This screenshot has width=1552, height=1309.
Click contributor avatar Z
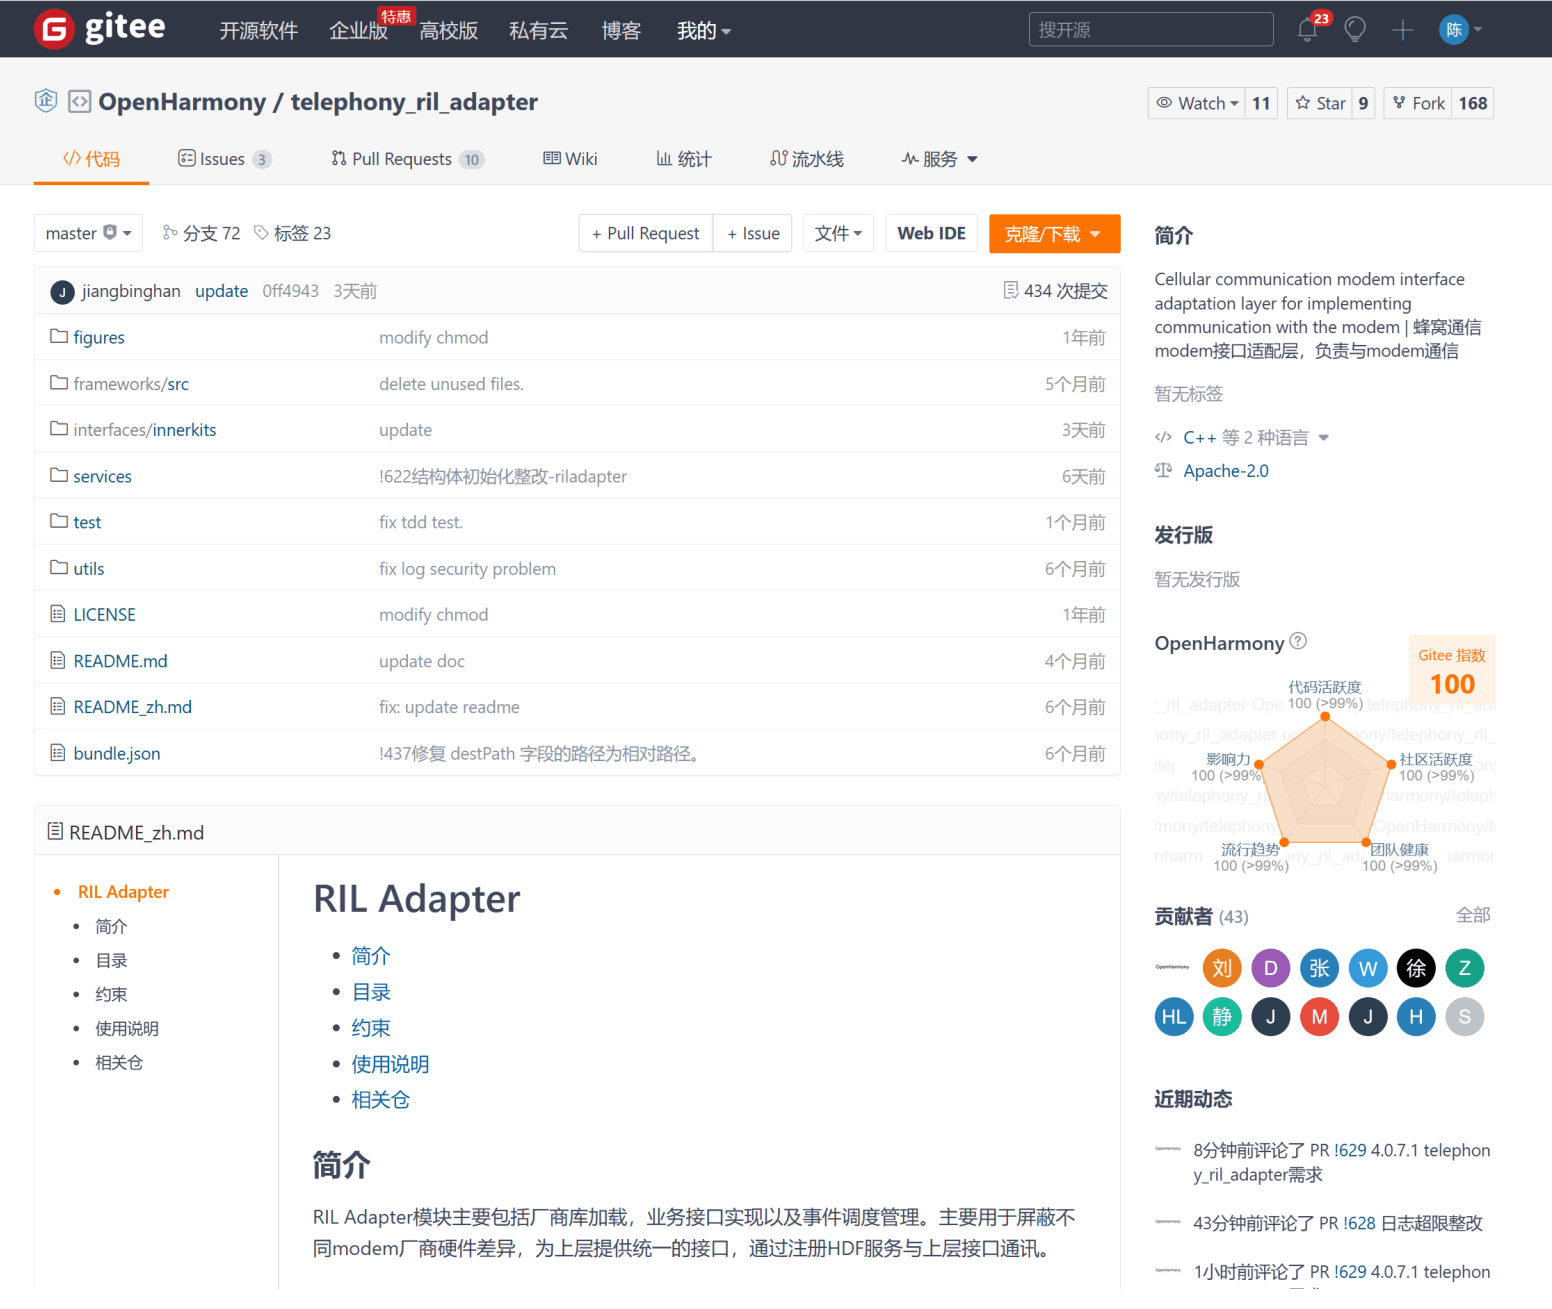click(x=1465, y=968)
